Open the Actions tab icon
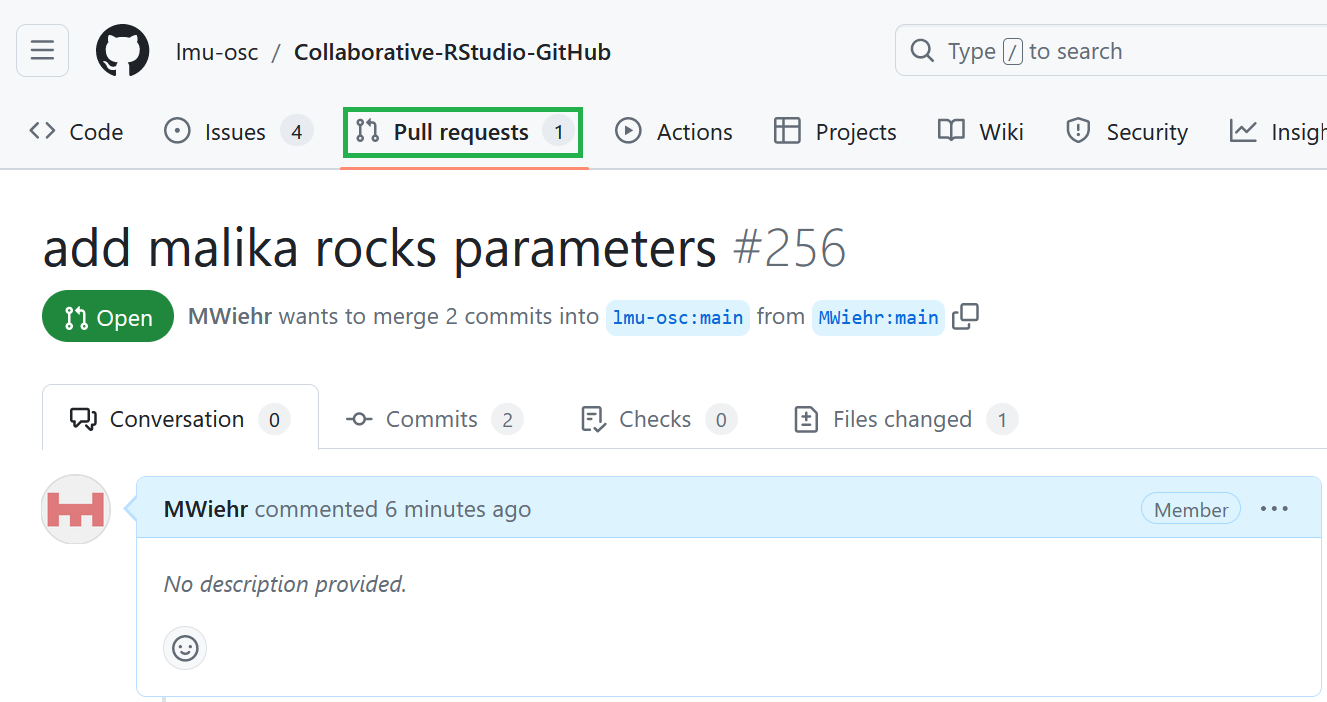The width and height of the screenshot is (1327, 702). coord(628,131)
